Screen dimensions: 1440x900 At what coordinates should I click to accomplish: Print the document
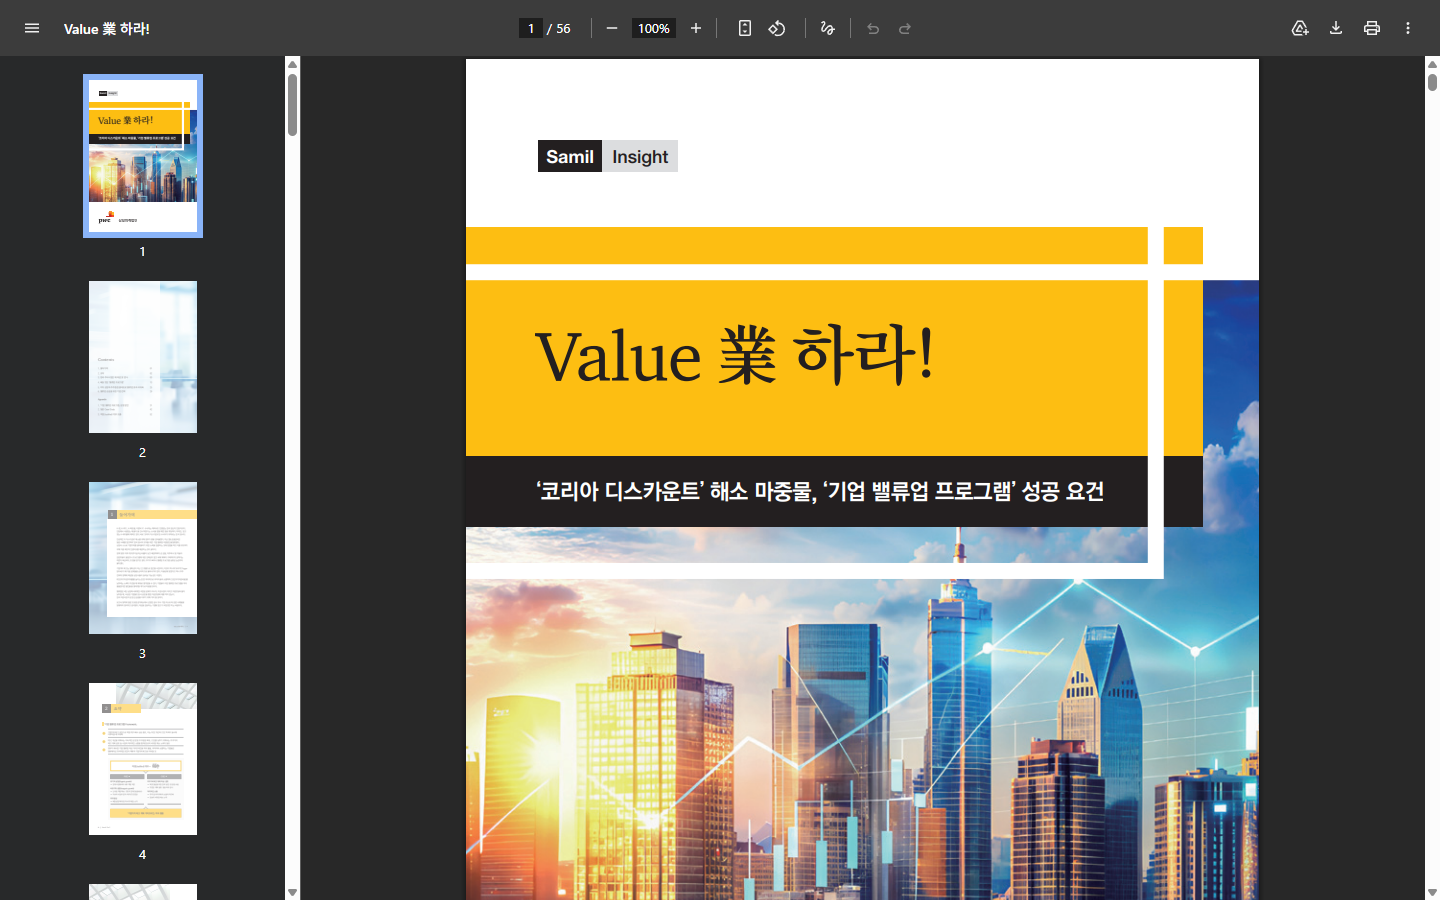click(1372, 28)
